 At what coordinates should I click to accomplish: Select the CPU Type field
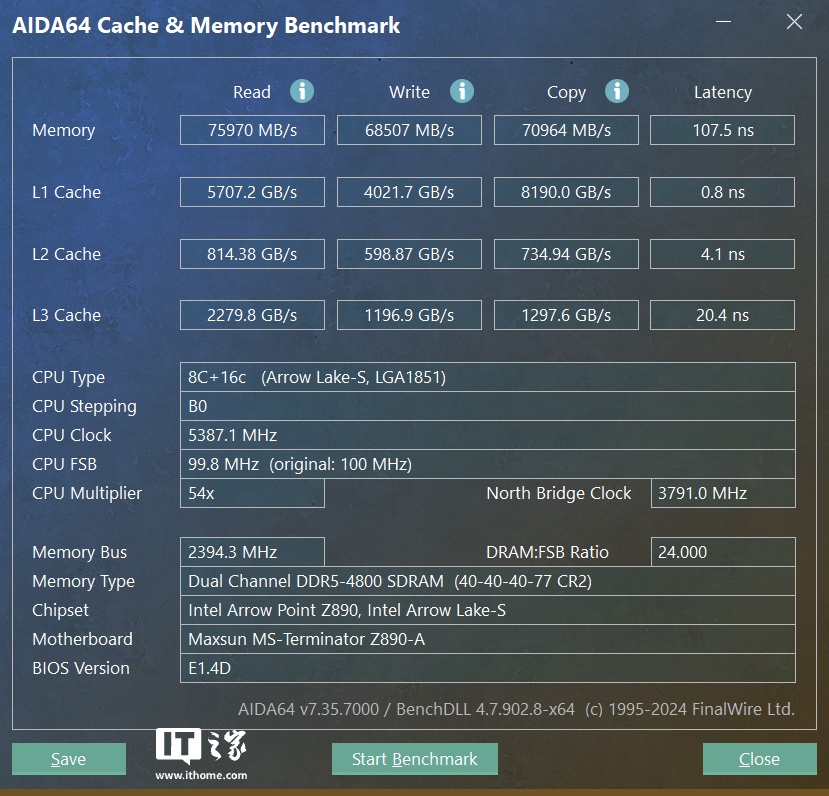click(x=487, y=377)
